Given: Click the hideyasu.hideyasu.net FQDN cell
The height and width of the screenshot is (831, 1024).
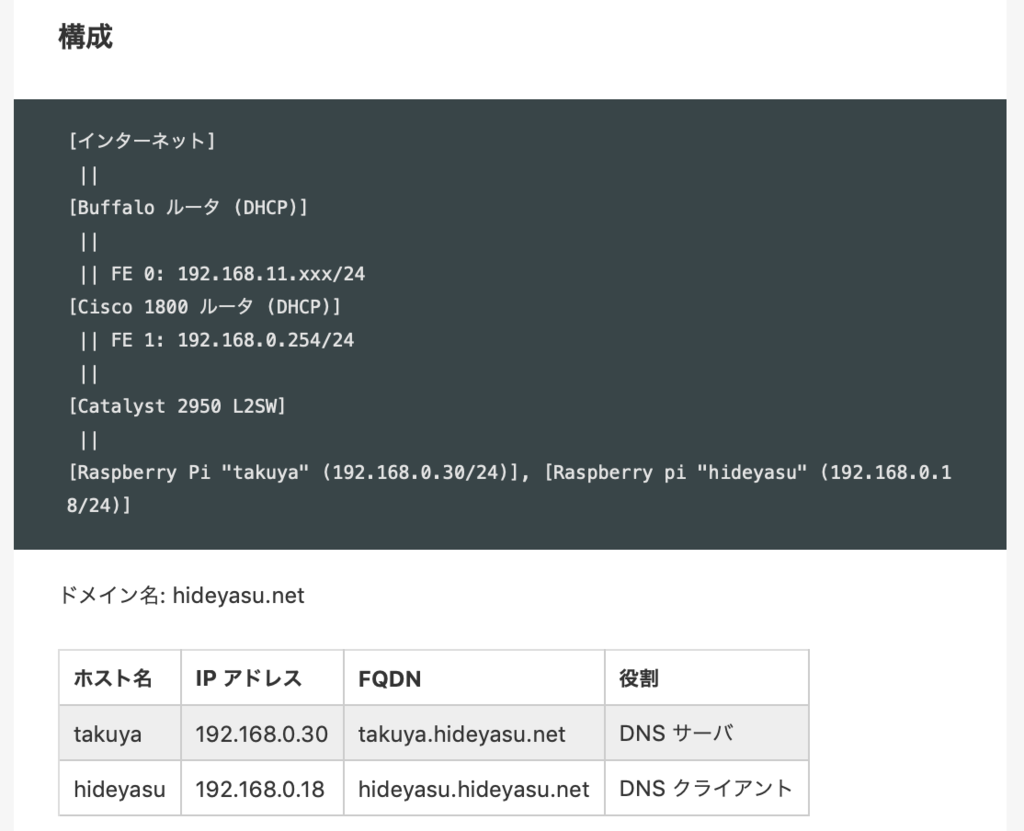Looking at the screenshot, I should 474,789.
